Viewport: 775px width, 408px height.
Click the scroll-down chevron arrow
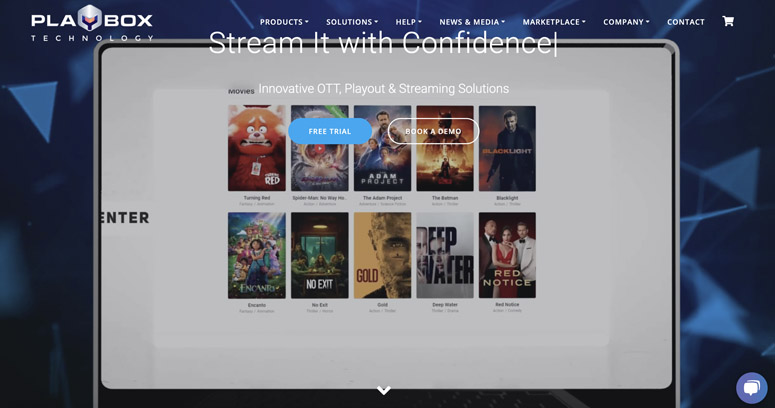[384, 390]
